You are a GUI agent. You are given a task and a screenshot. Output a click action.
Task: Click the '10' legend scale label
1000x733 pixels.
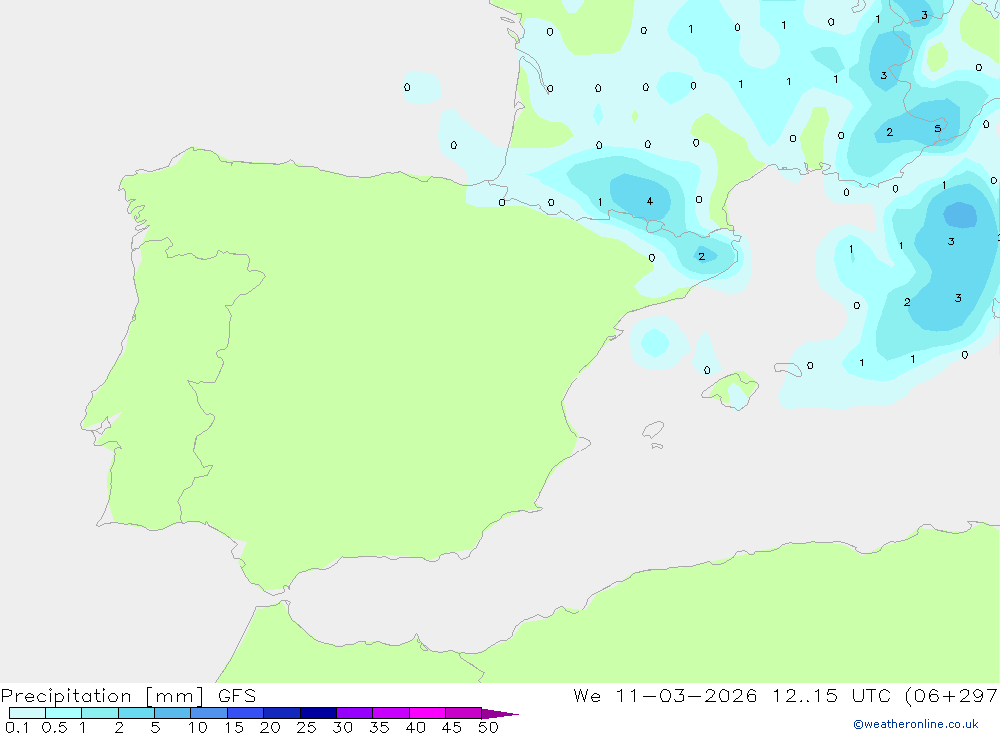197,727
